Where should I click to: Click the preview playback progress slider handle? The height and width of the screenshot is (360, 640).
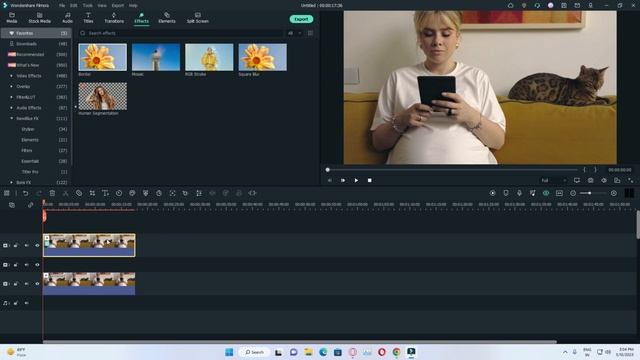(327, 170)
